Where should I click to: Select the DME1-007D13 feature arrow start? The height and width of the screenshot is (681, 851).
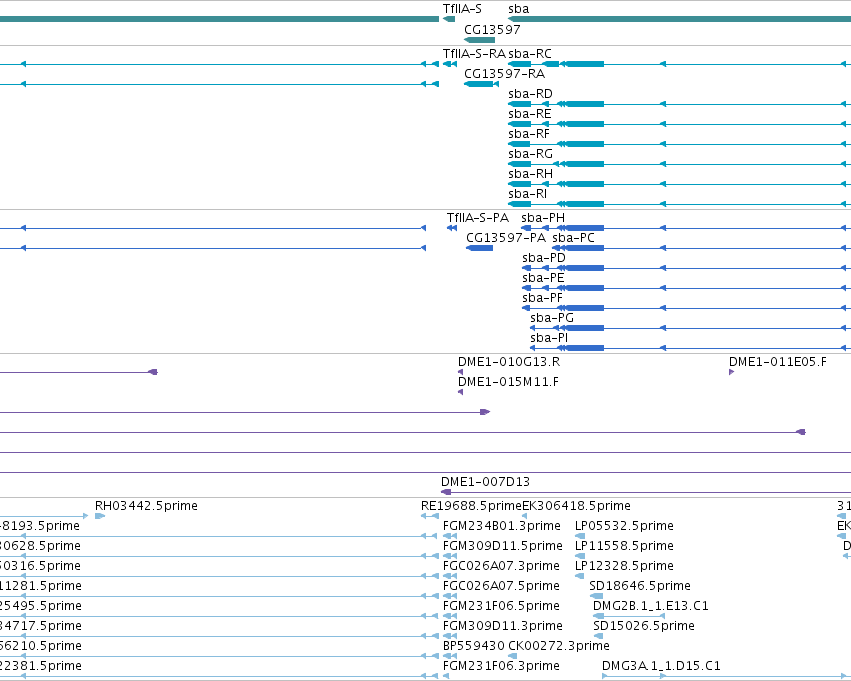(446, 492)
